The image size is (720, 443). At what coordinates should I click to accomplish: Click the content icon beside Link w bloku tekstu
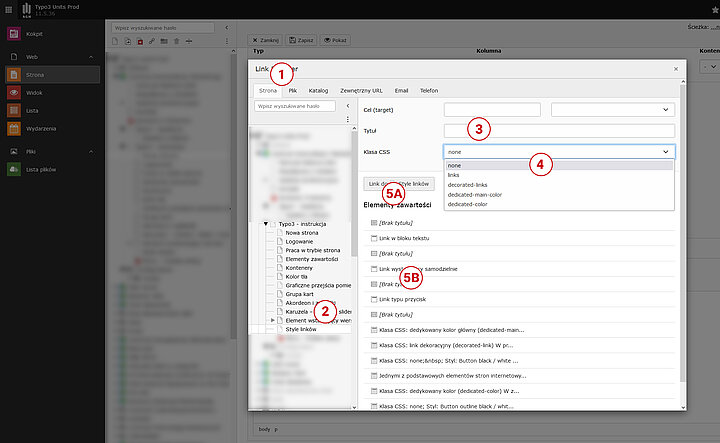pyautogui.click(x=374, y=238)
